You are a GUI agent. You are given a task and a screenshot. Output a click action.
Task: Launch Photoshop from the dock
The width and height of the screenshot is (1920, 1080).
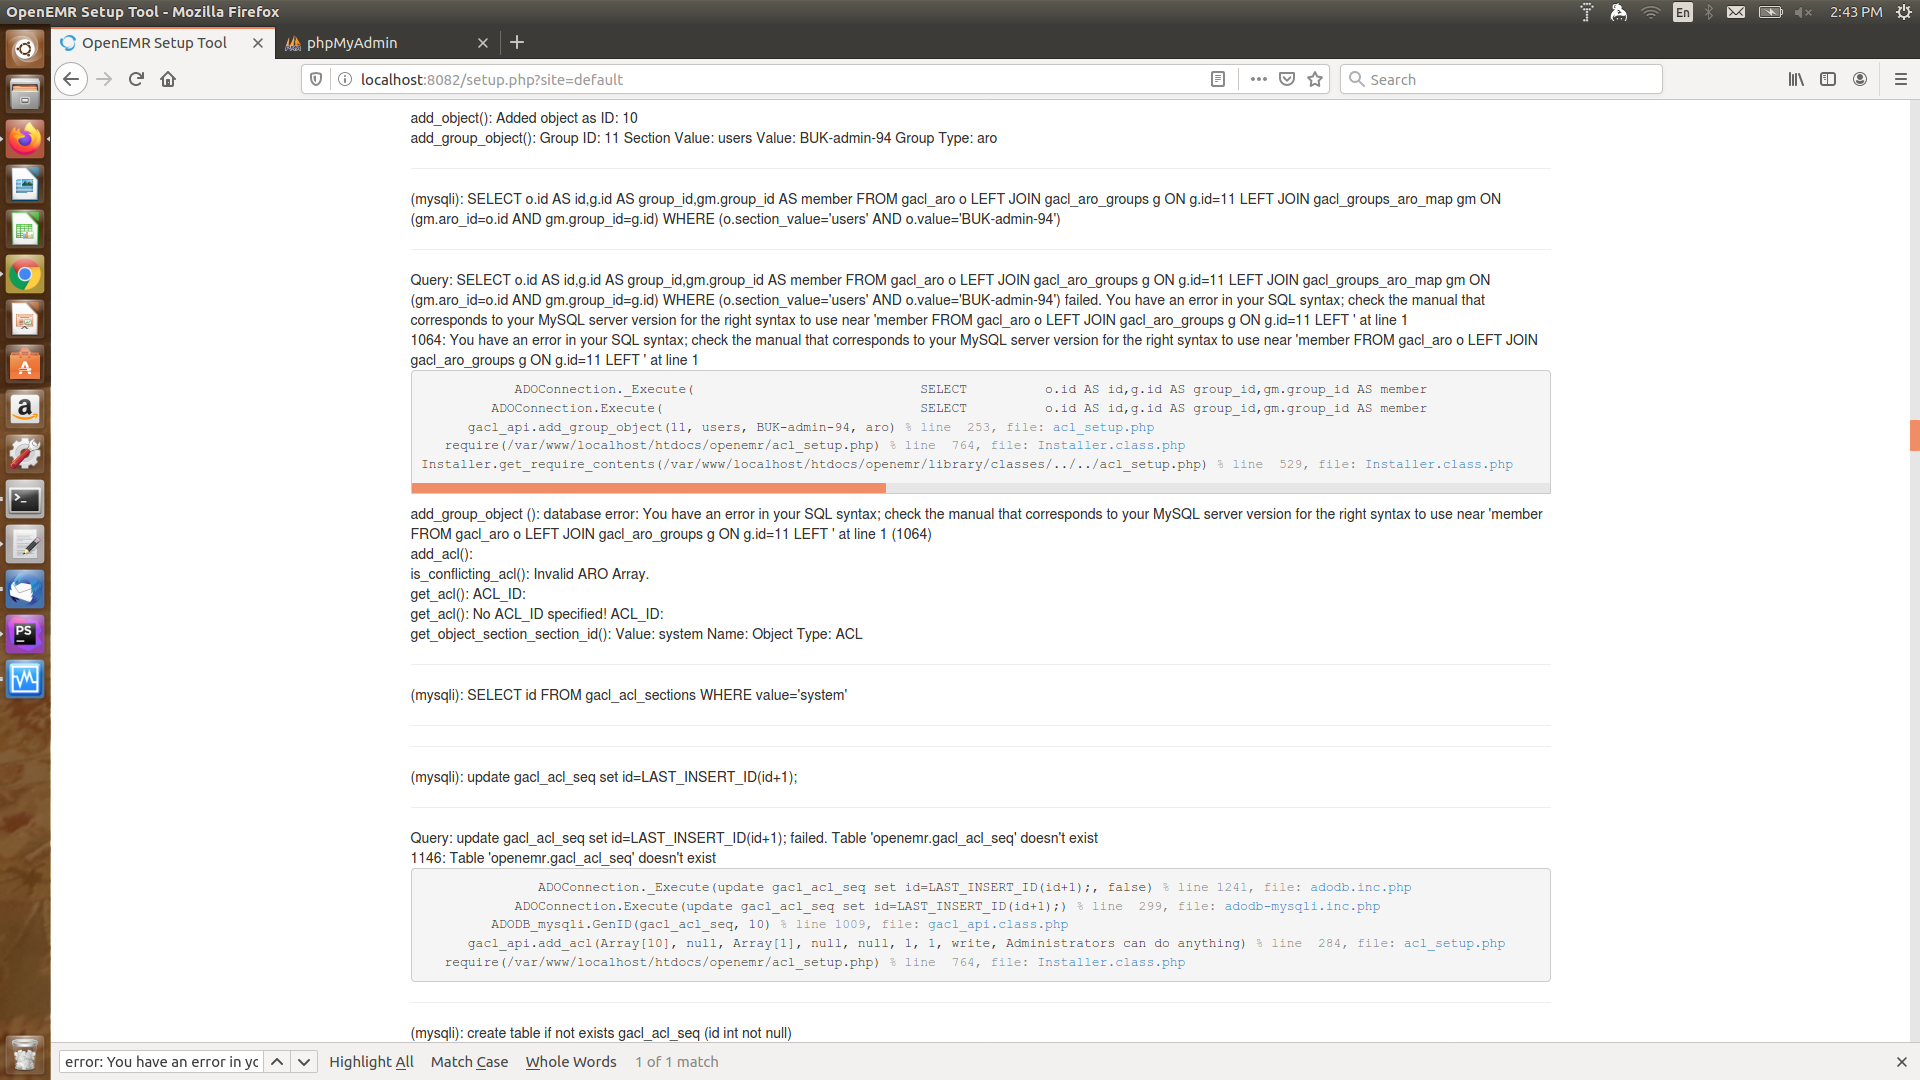25,633
